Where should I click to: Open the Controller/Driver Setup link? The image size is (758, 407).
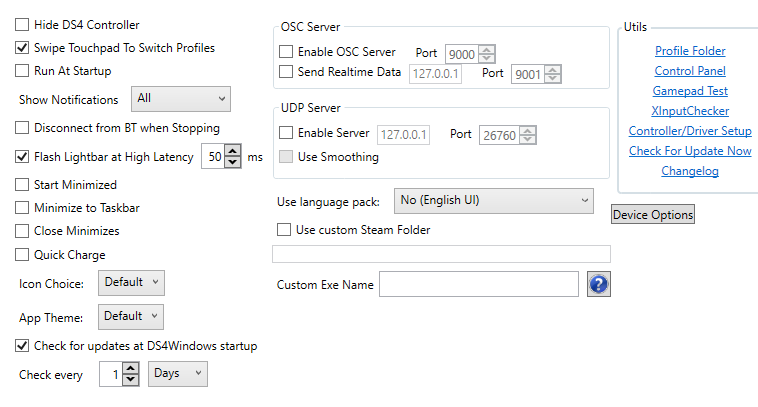(x=690, y=131)
